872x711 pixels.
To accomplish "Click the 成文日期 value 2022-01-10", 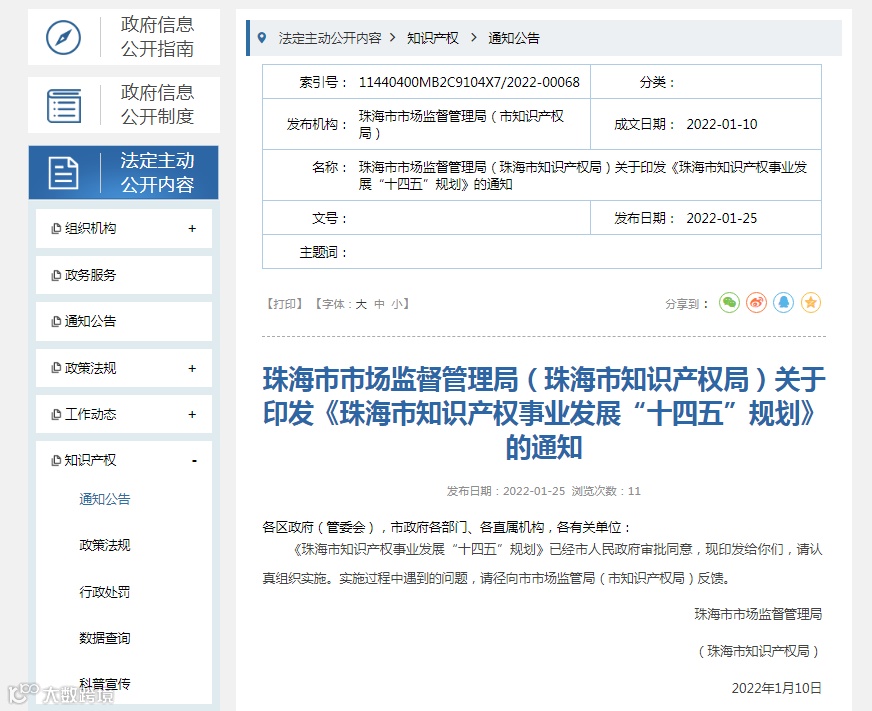I will pos(722,124).
